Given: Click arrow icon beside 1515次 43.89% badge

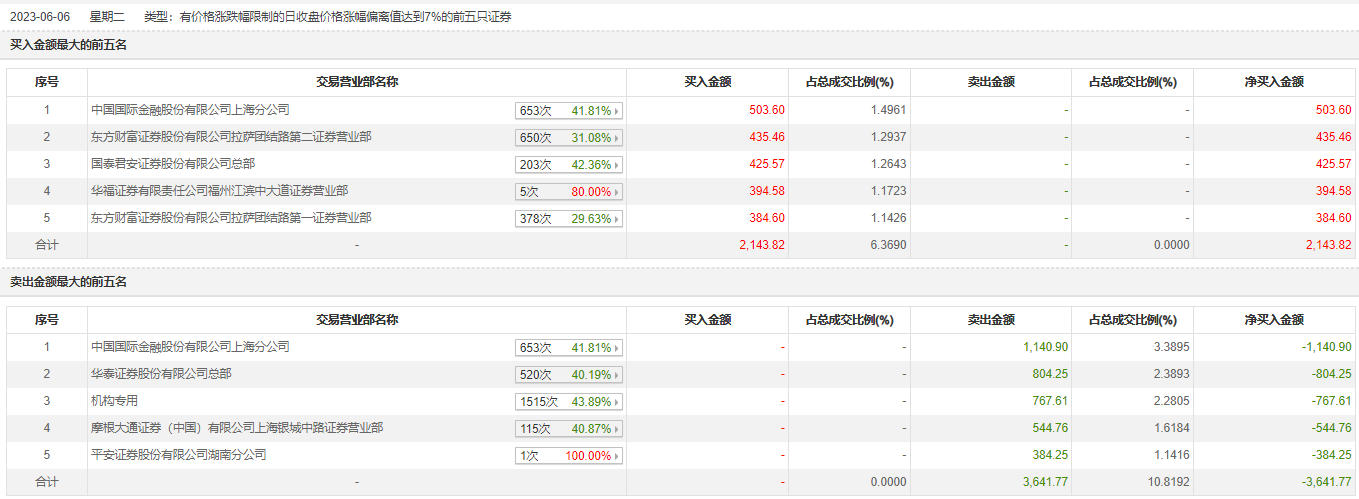Looking at the screenshot, I should coord(616,402).
